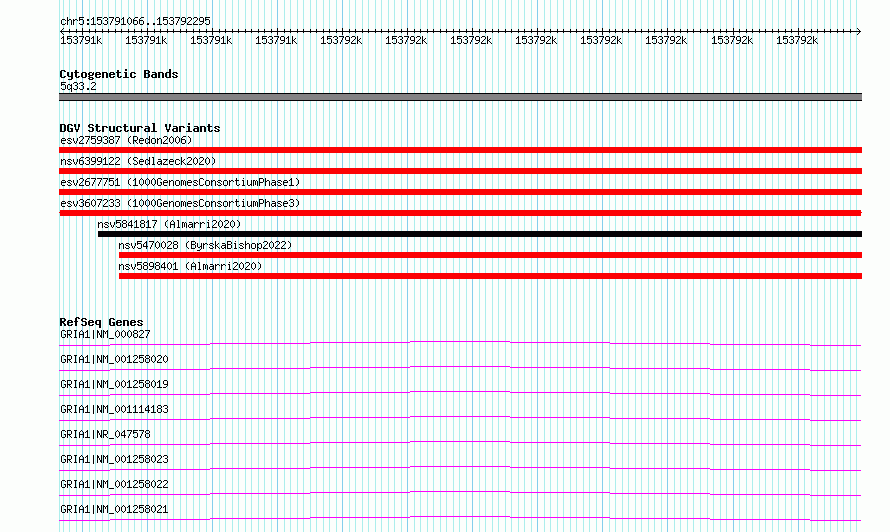890x532 pixels.
Task: Open the DGV Structural Variants track heading
Action: click(x=140, y=128)
